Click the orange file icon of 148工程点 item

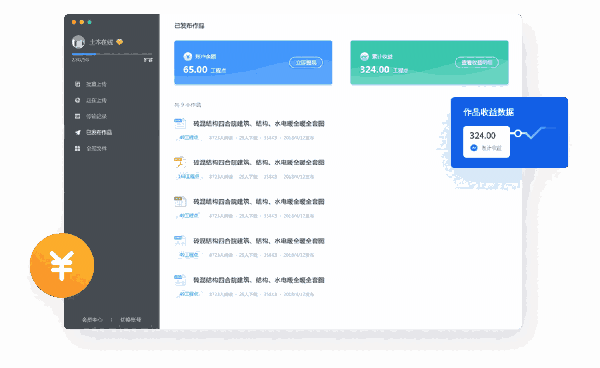pyautogui.click(x=179, y=162)
